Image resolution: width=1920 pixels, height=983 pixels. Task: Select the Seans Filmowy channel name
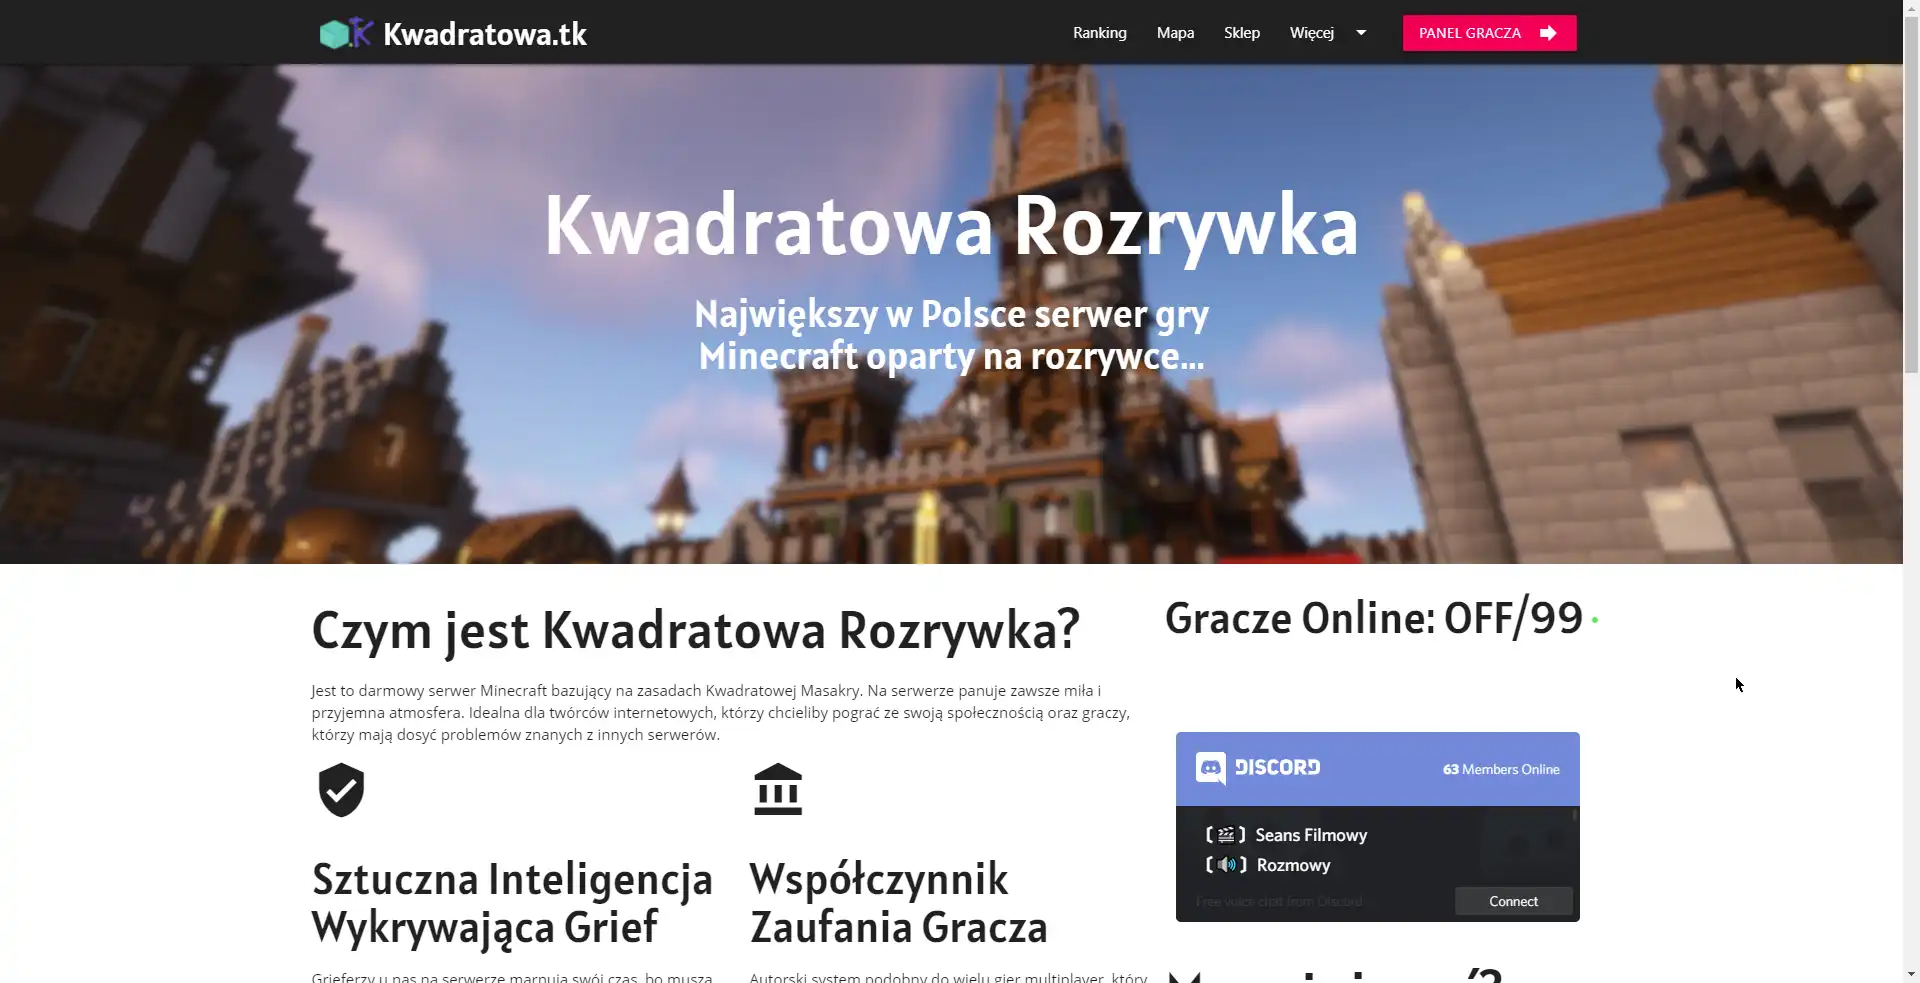point(1310,834)
